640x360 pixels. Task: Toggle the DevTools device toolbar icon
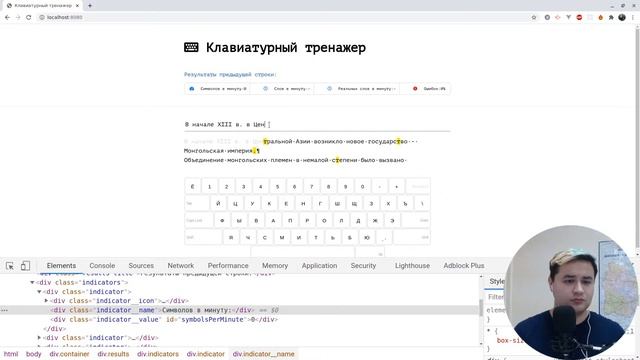(x=25, y=266)
